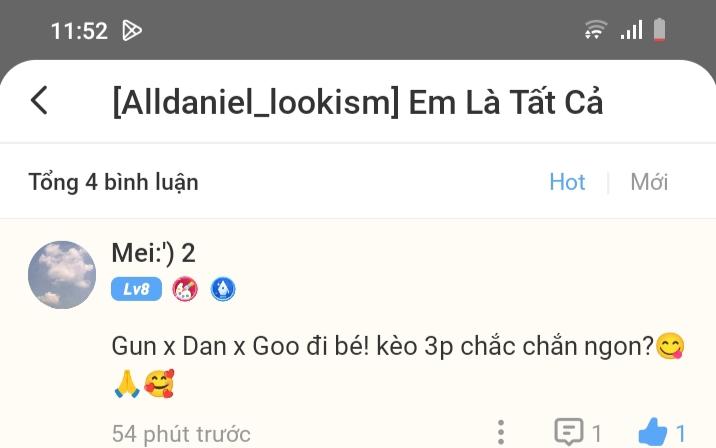
Task: Switch to the Hot comments tab
Action: (x=567, y=182)
